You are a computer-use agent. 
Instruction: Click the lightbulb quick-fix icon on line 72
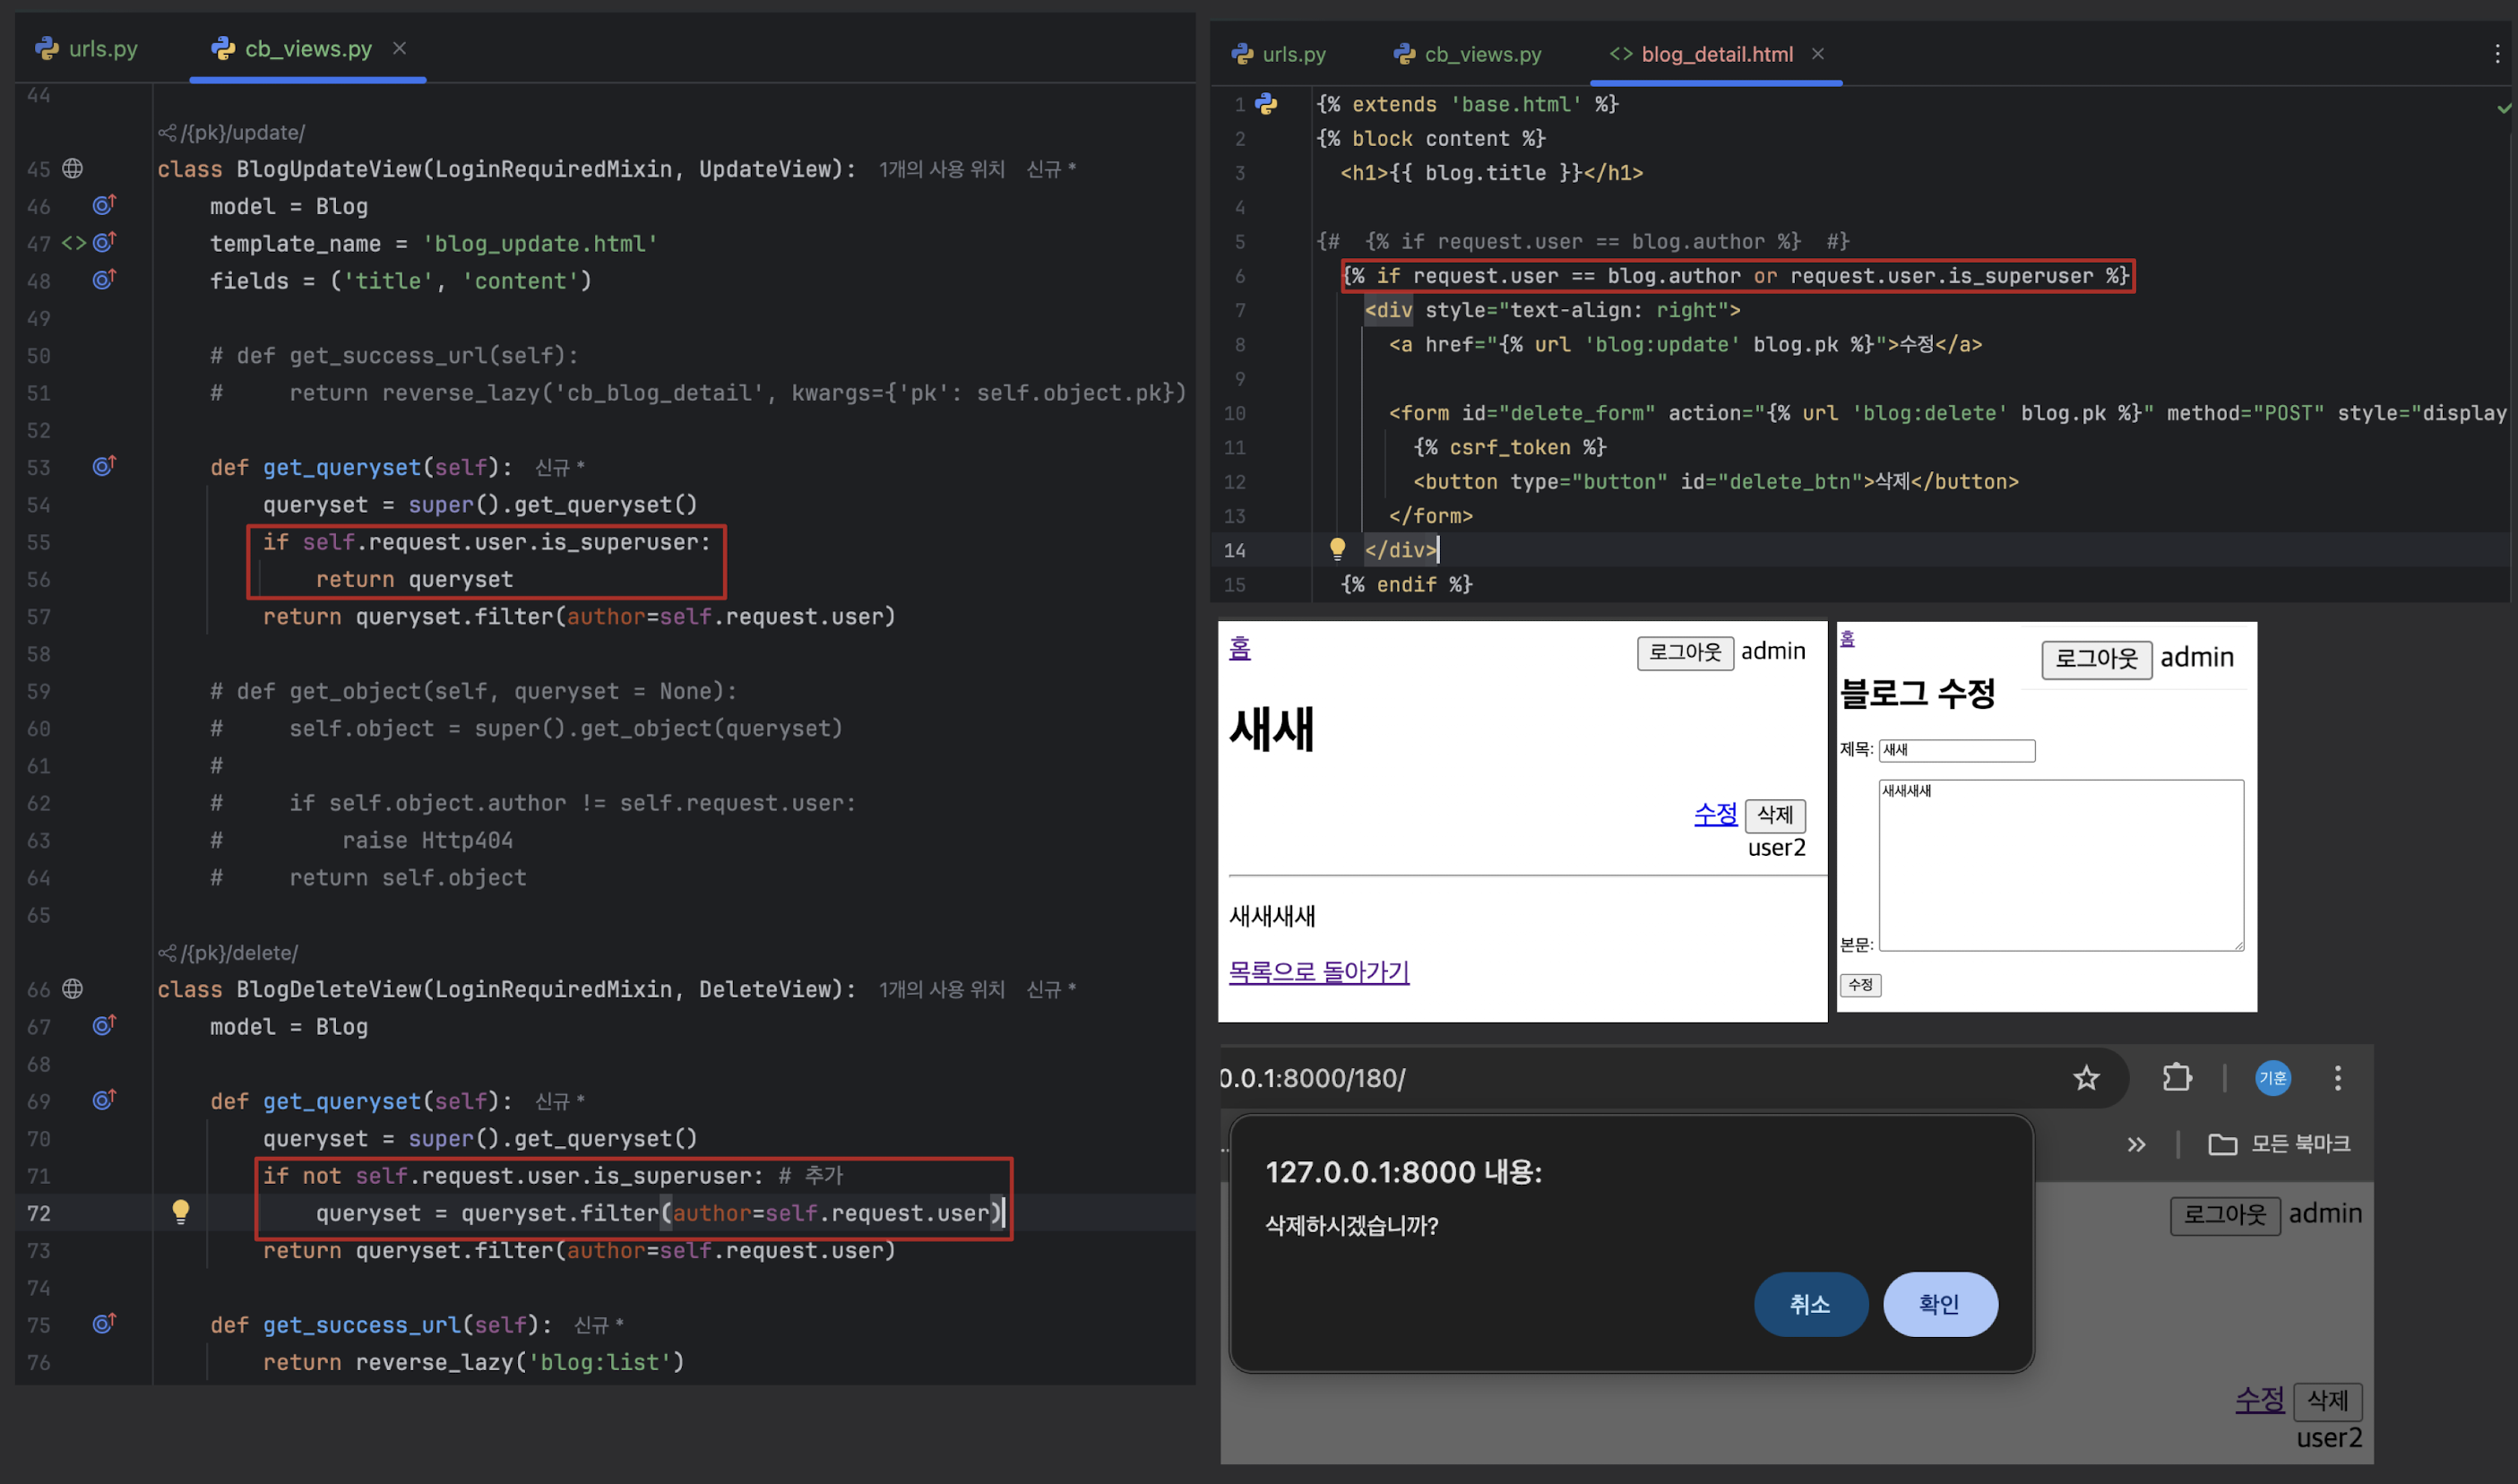pyautogui.click(x=180, y=1211)
